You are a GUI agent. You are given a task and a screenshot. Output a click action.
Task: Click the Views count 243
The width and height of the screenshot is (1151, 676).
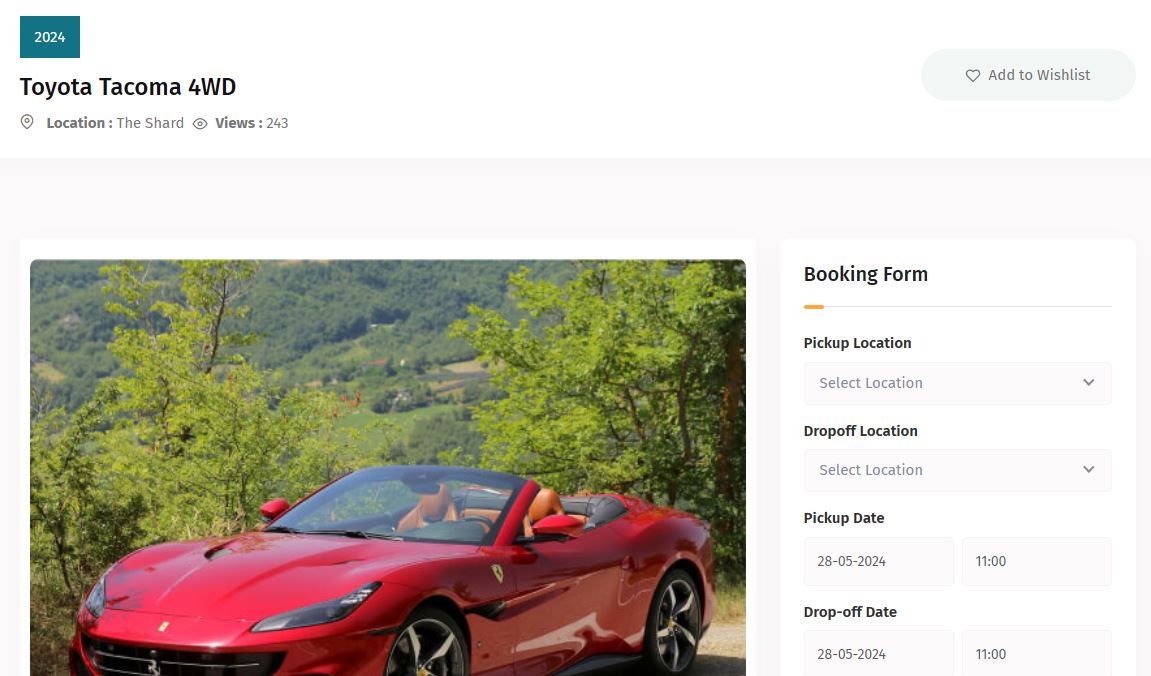[277, 123]
